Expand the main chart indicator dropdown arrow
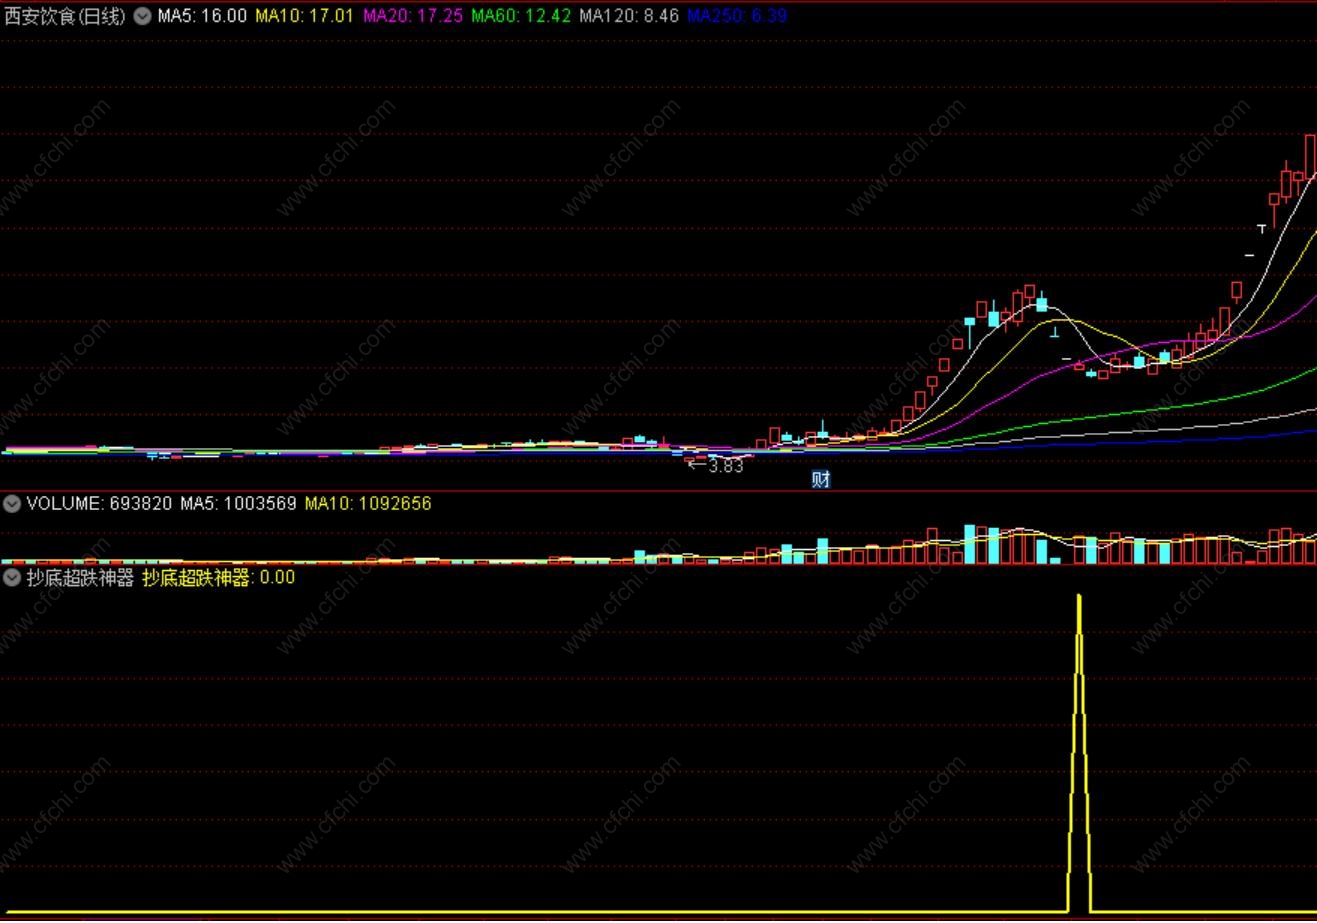 click(x=142, y=16)
